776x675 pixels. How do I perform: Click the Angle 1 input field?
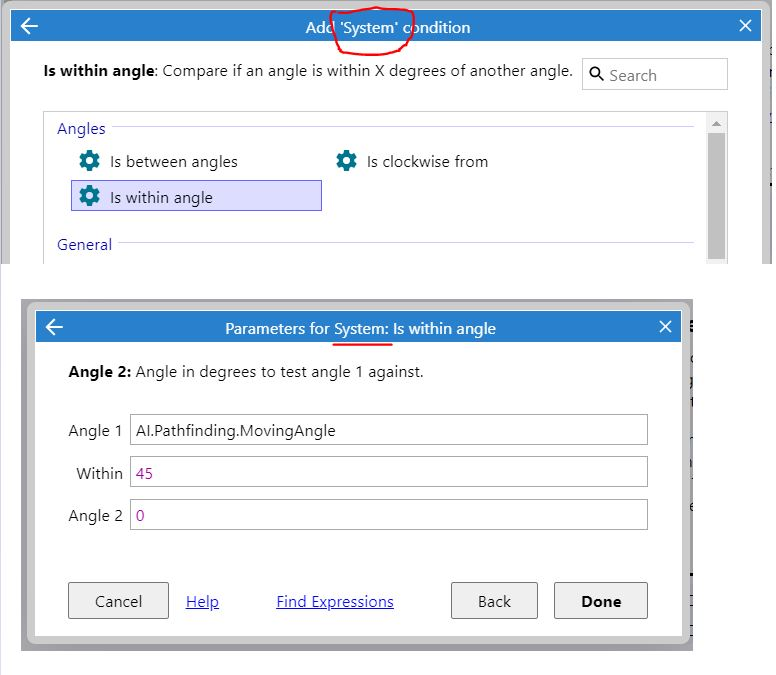coord(388,430)
